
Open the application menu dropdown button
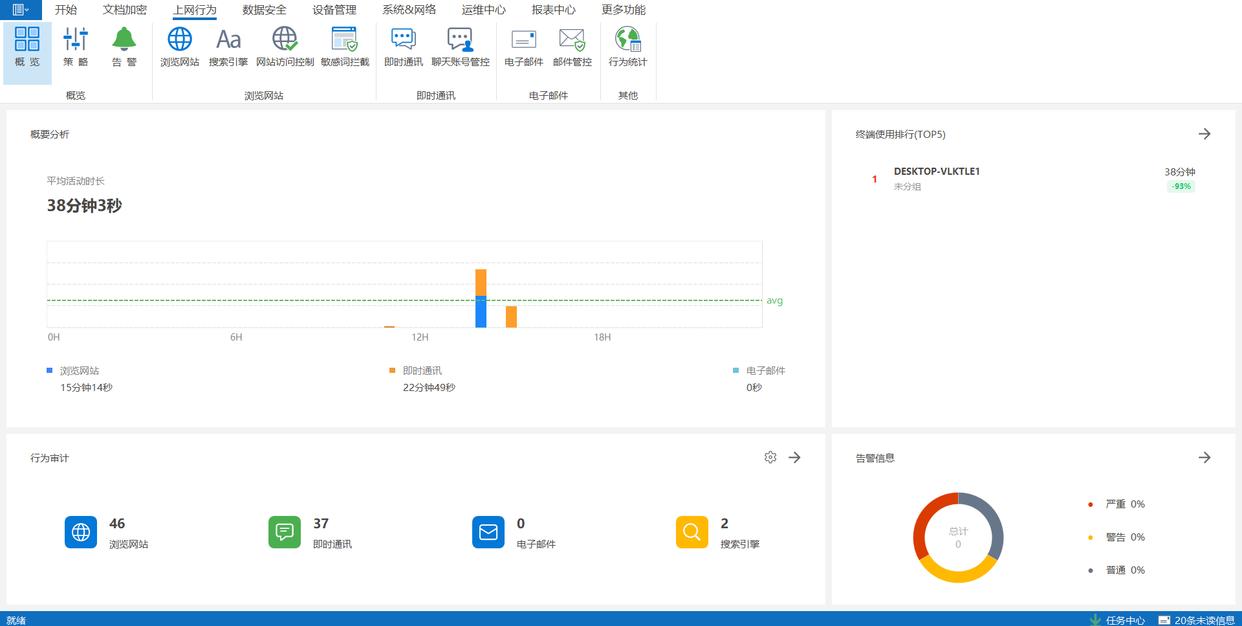coord(20,10)
